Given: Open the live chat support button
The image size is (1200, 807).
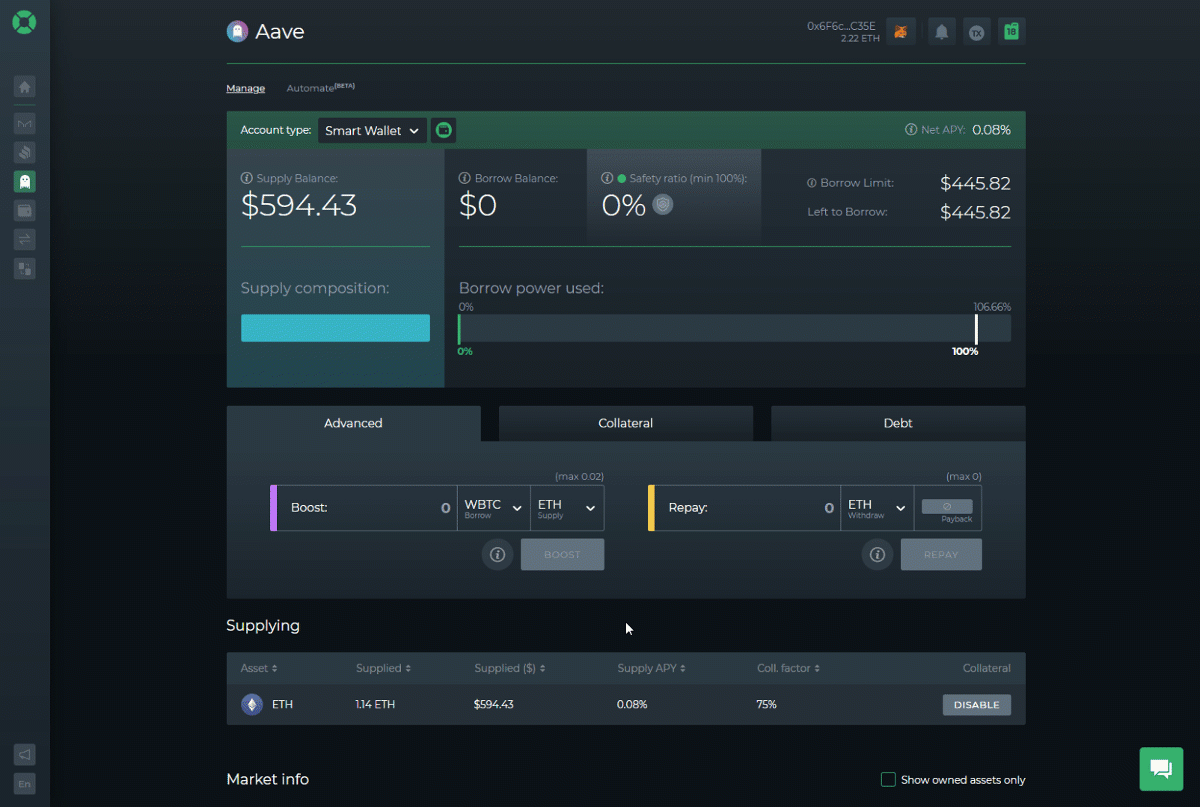Looking at the screenshot, I should [x=1161, y=769].
